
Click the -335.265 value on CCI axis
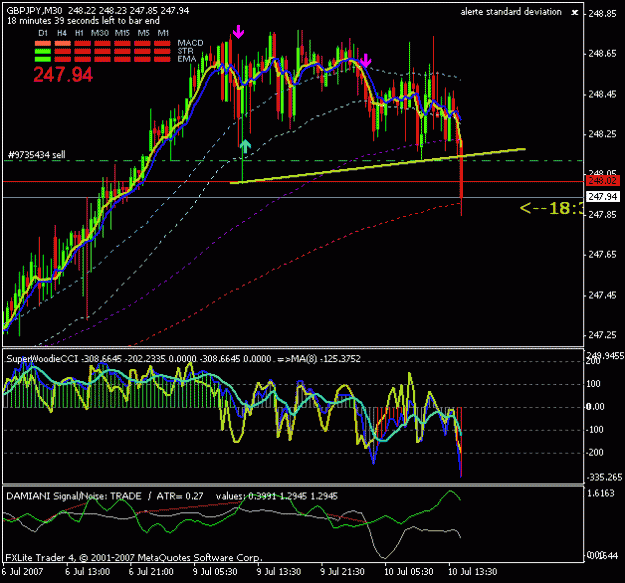click(604, 477)
